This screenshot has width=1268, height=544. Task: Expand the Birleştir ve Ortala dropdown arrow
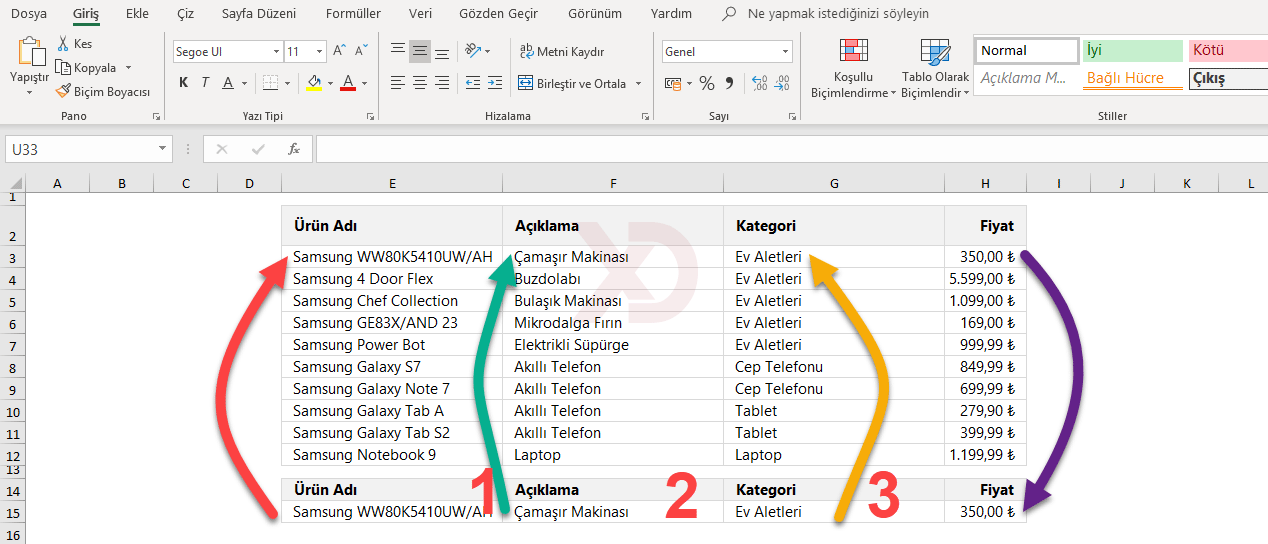point(638,83)
